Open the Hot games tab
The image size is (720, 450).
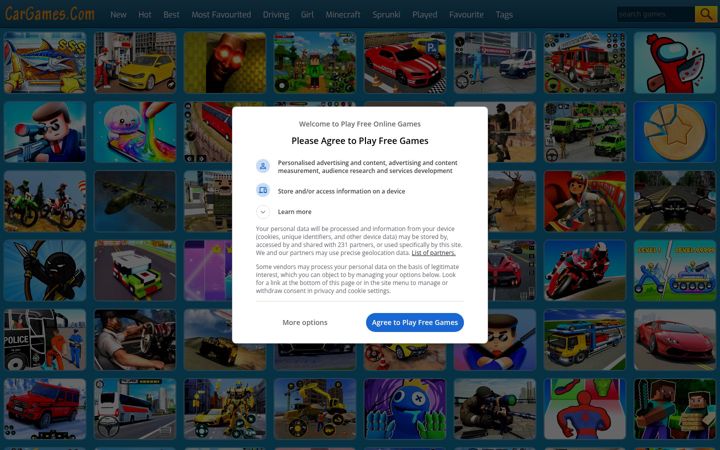145,15
